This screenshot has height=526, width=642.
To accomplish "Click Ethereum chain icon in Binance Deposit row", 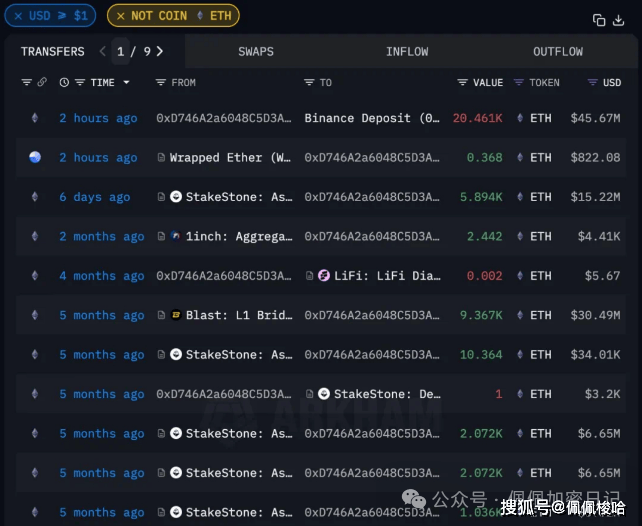I will pyautogui.click(x=35, y=118).
